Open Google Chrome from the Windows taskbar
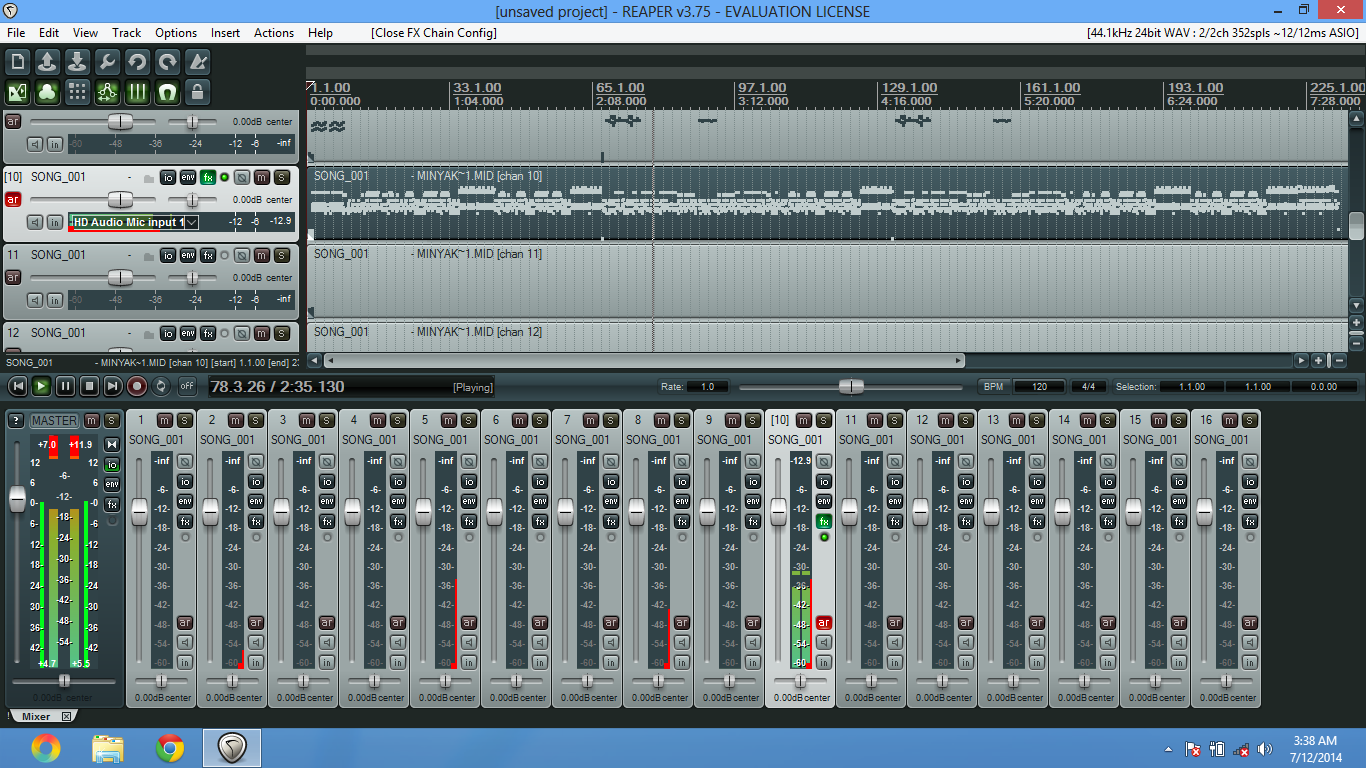Viewport: 1366px width, 768px height. pyautogui.click(x=170, y=748)
